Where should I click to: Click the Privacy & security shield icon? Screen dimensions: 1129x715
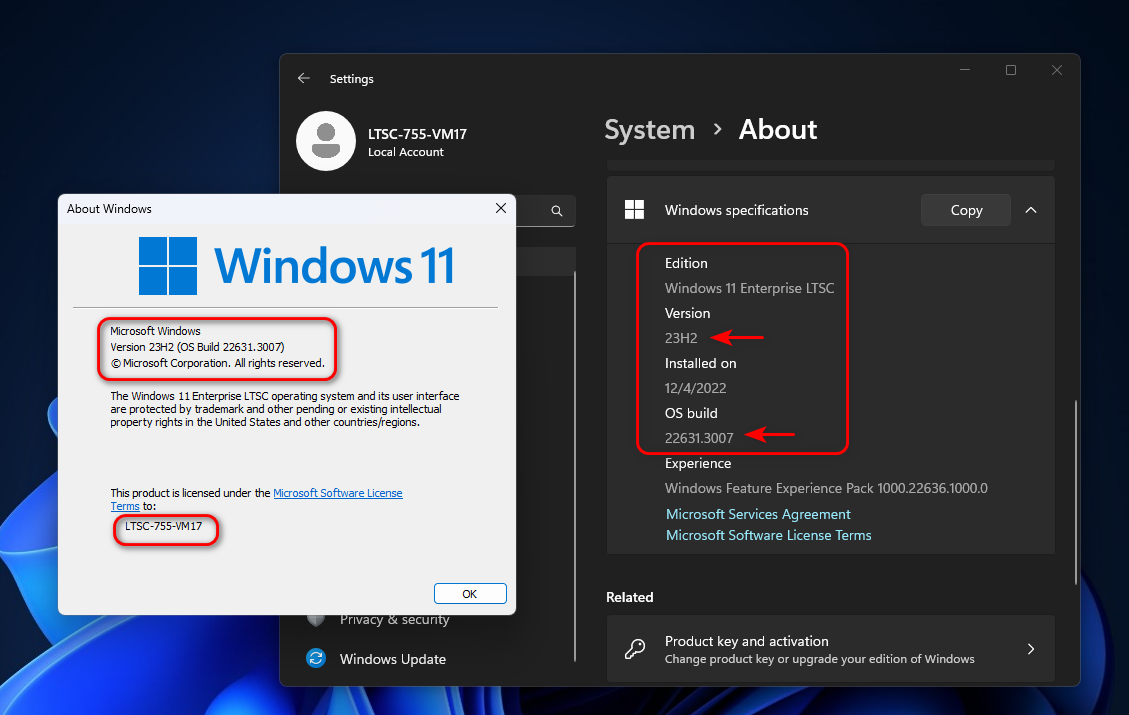(315, 620)
